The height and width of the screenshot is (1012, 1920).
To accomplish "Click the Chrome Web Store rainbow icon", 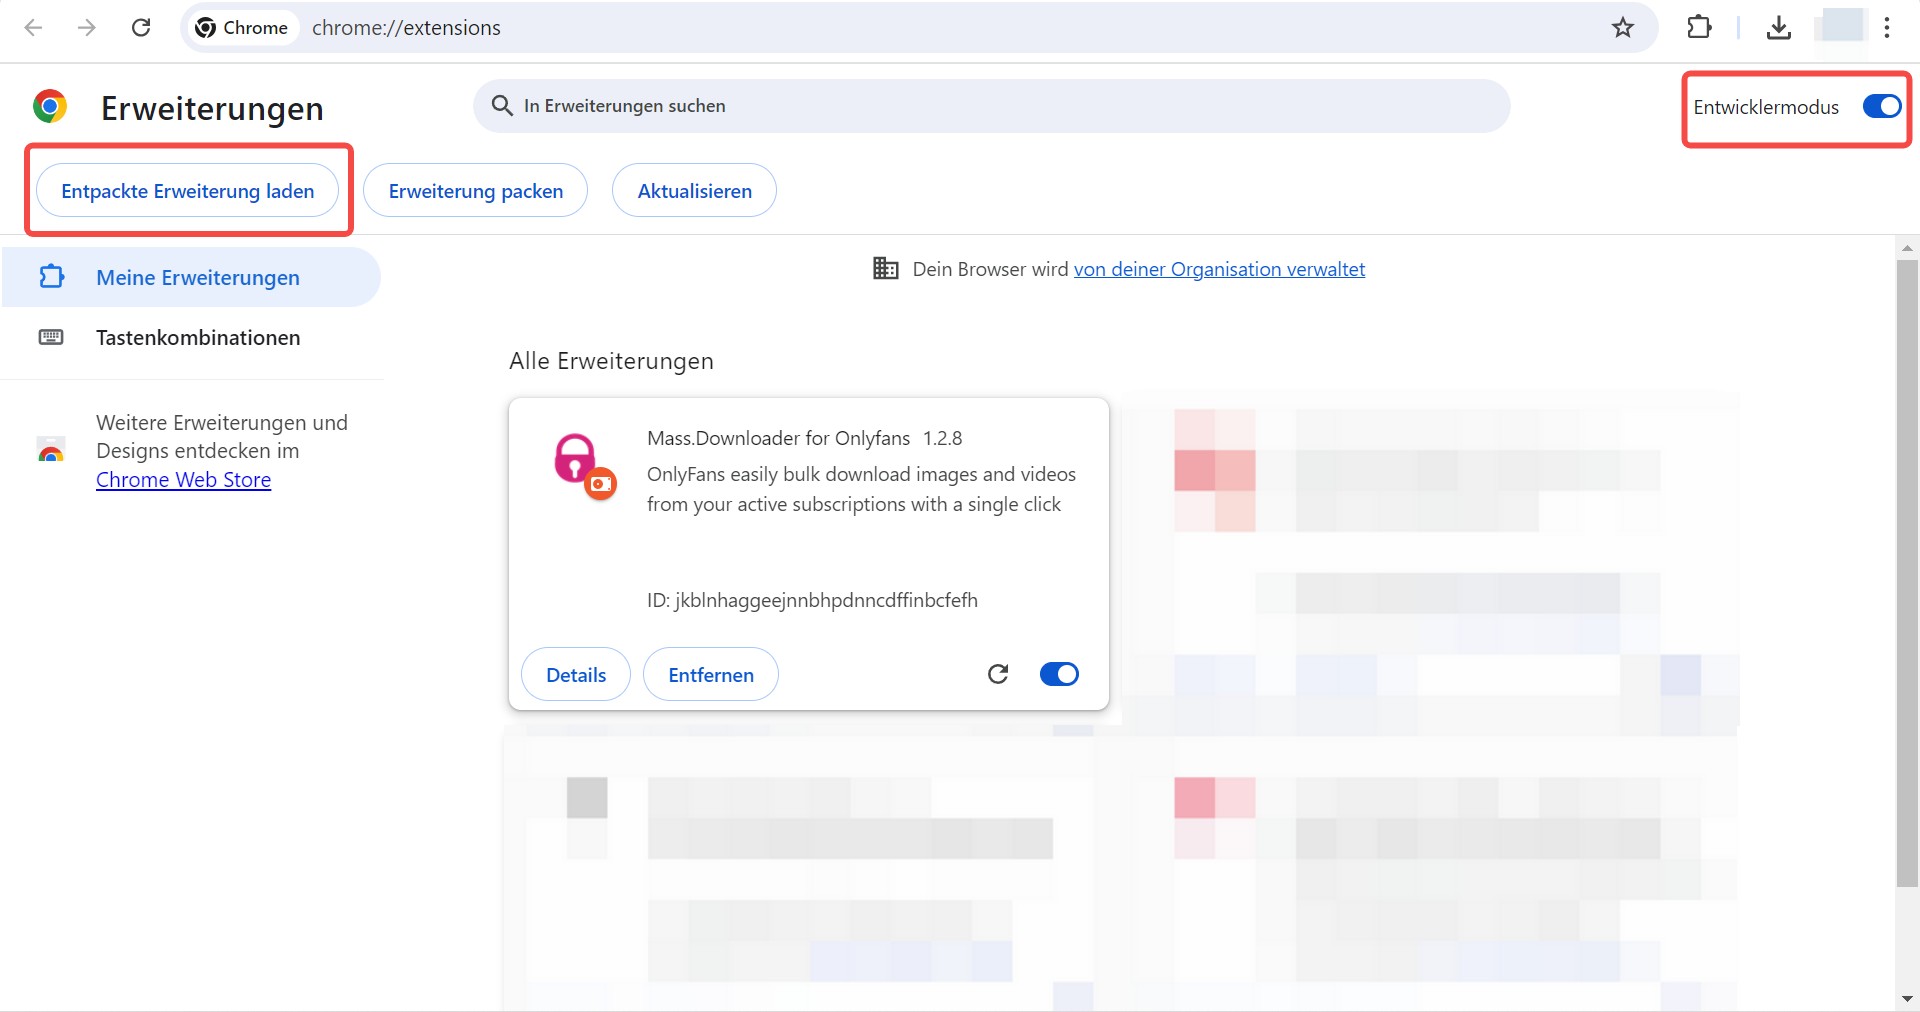I will [51, 450].
